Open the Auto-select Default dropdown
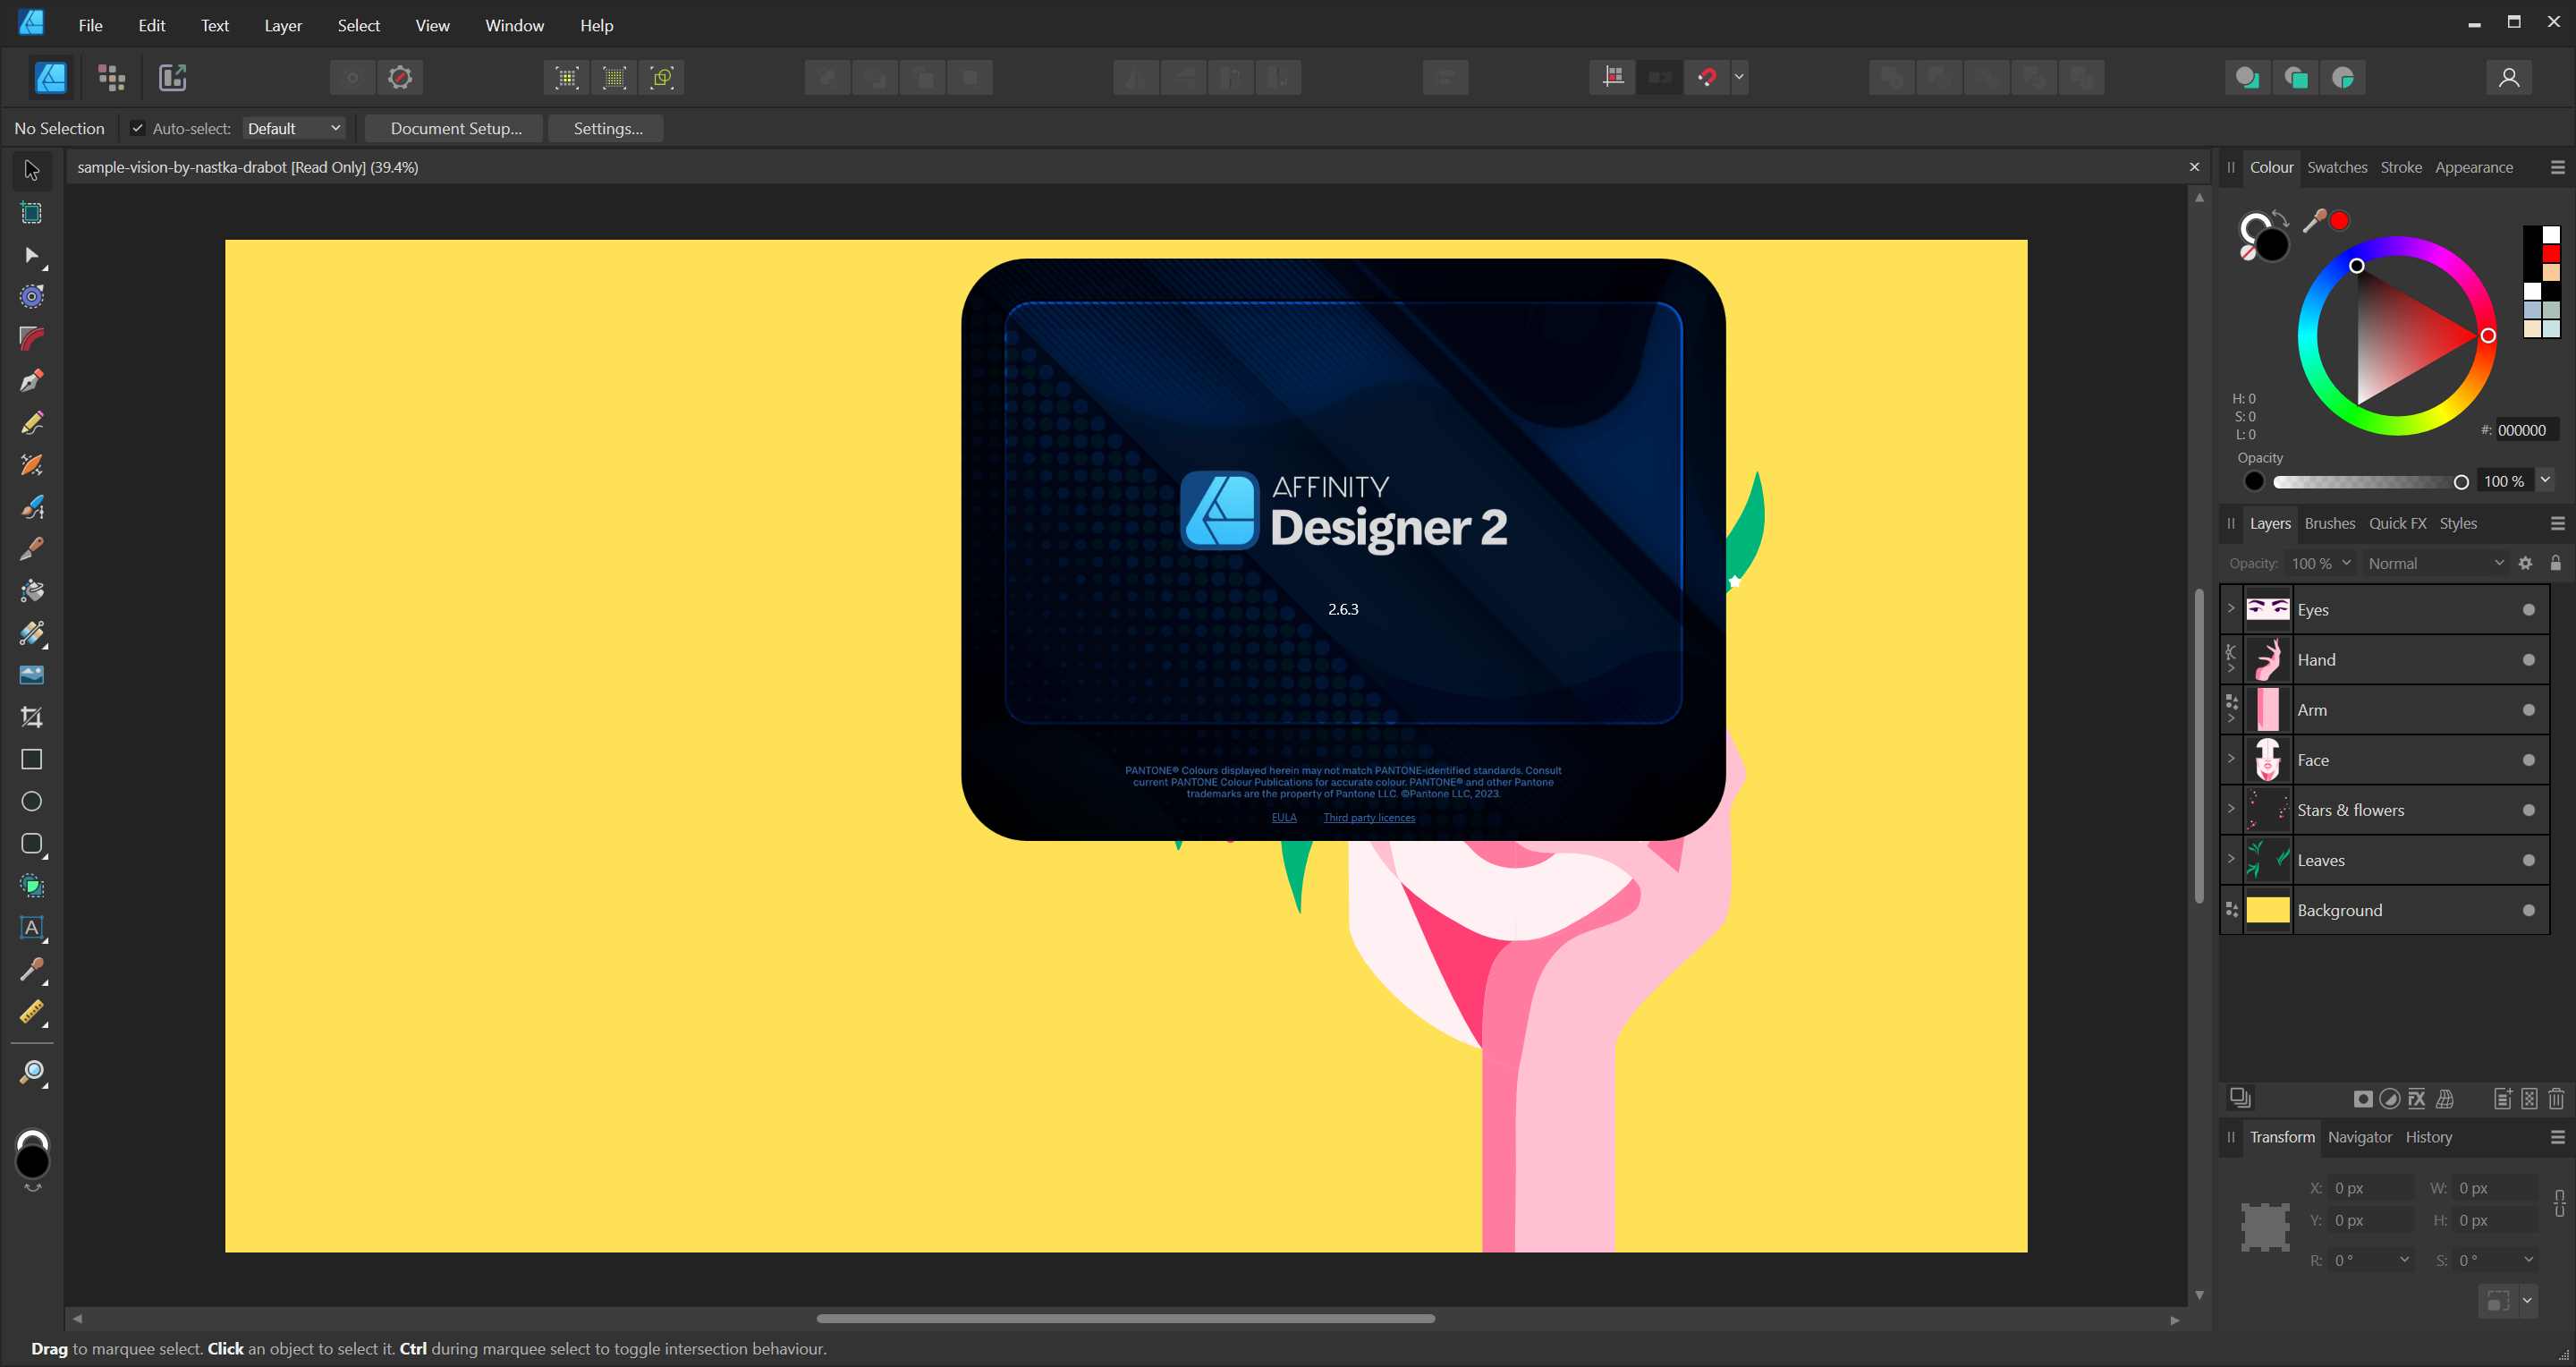 294,128
